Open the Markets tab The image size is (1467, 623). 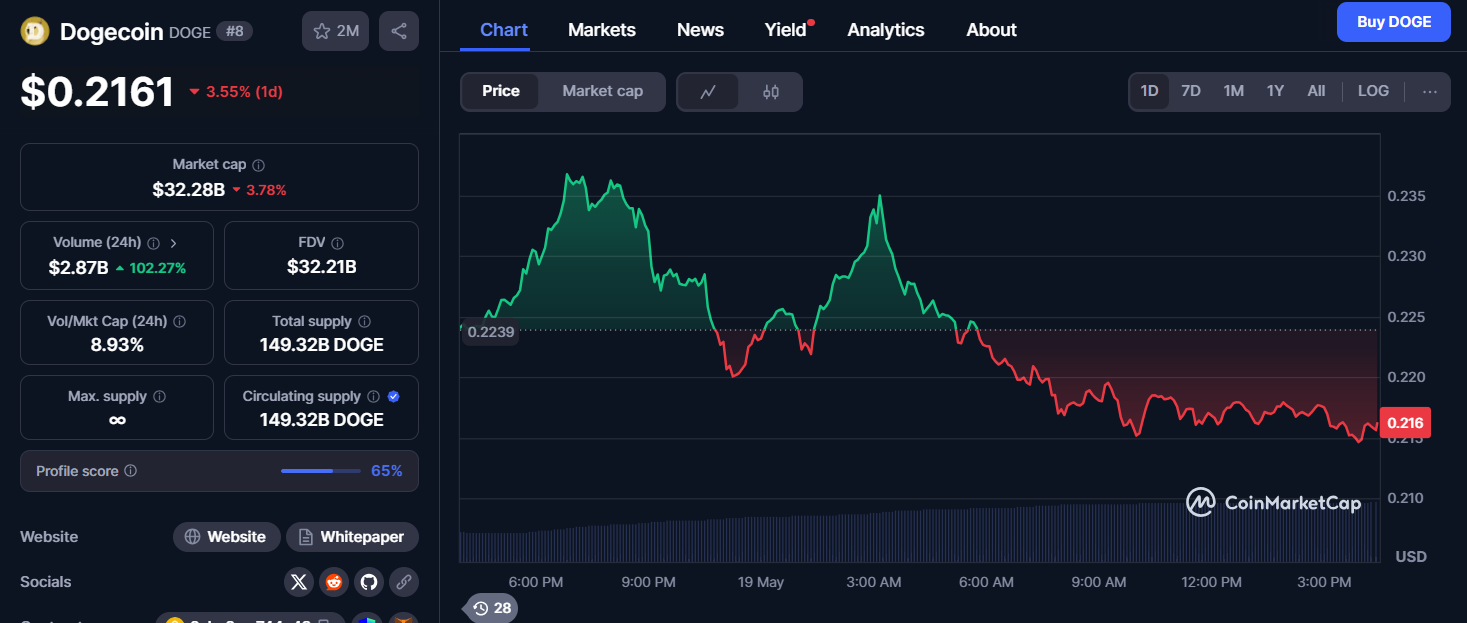[602, 30]
